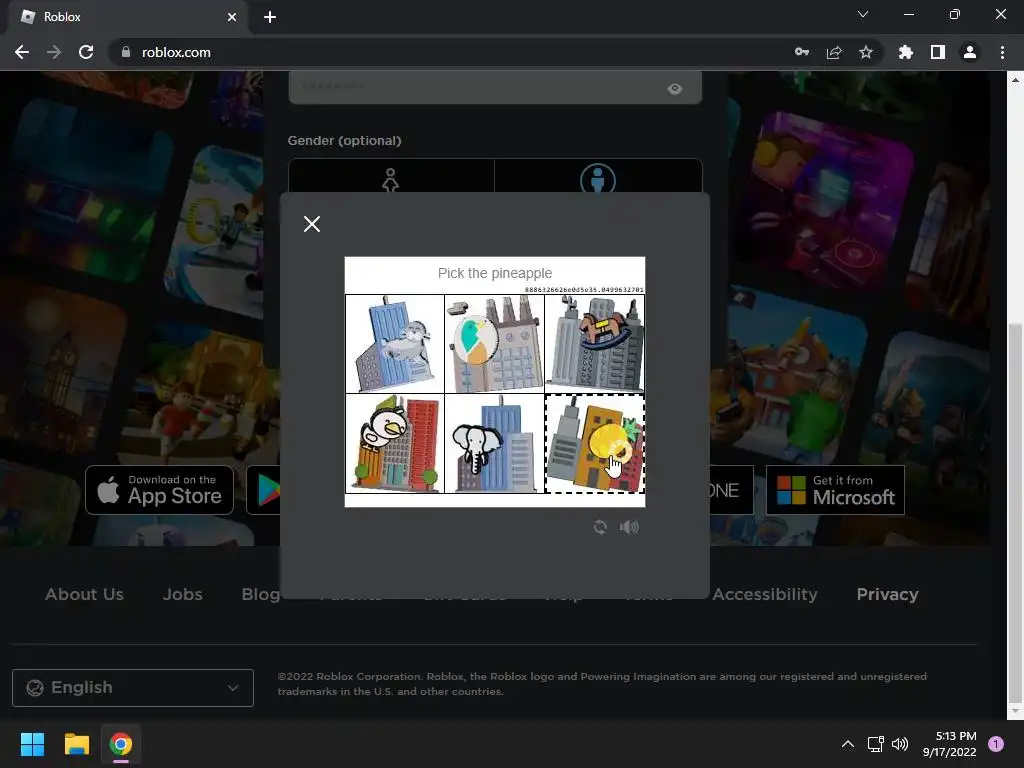Expand the English language dropdown
This screenshot has height=768, width=1024.
(133, 688)
